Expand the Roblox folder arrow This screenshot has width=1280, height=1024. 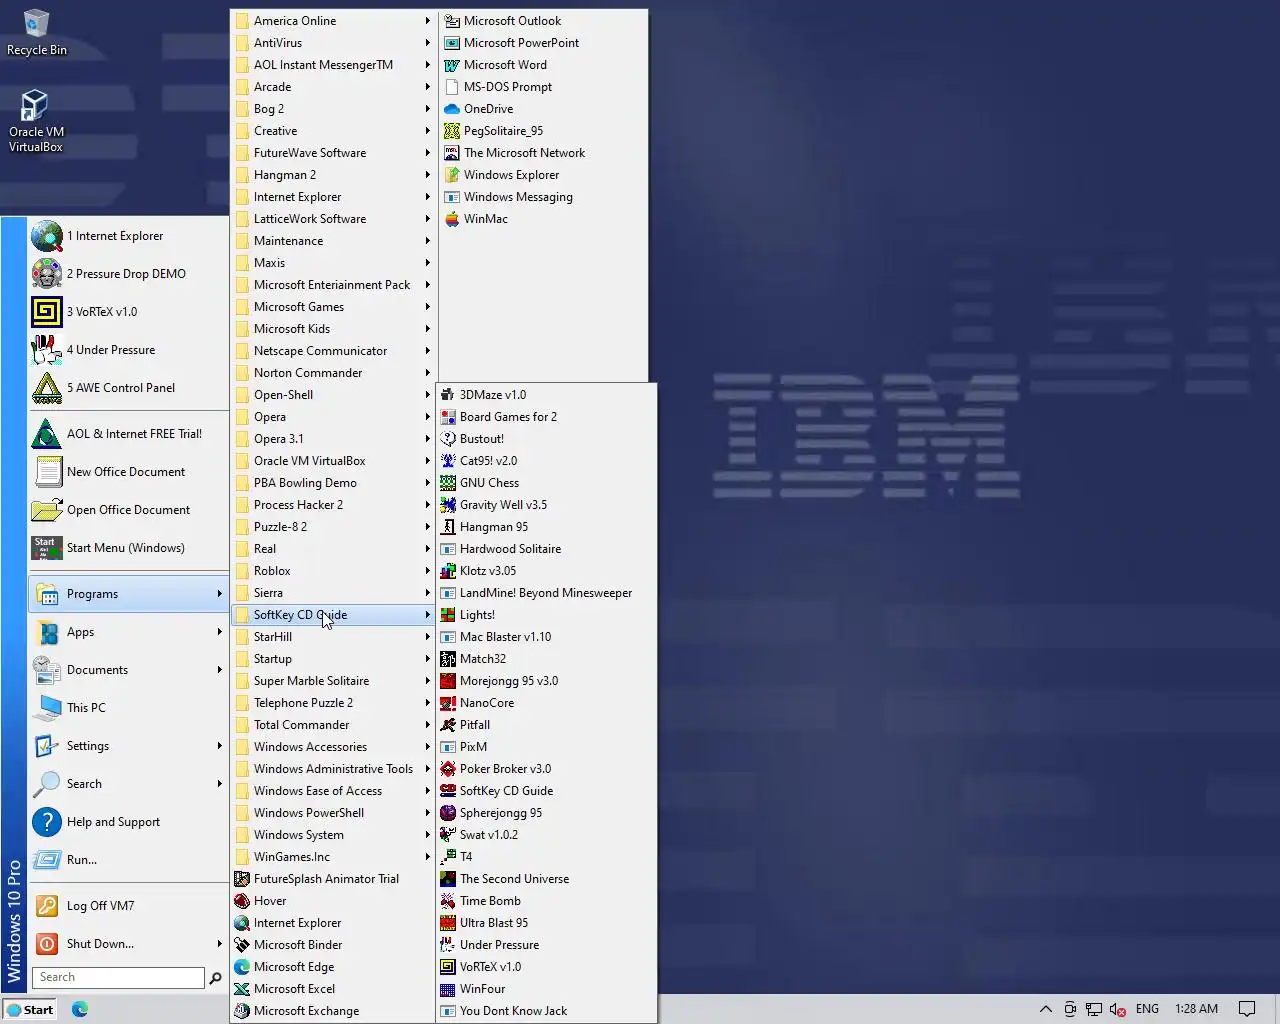[x=427, y=571]
